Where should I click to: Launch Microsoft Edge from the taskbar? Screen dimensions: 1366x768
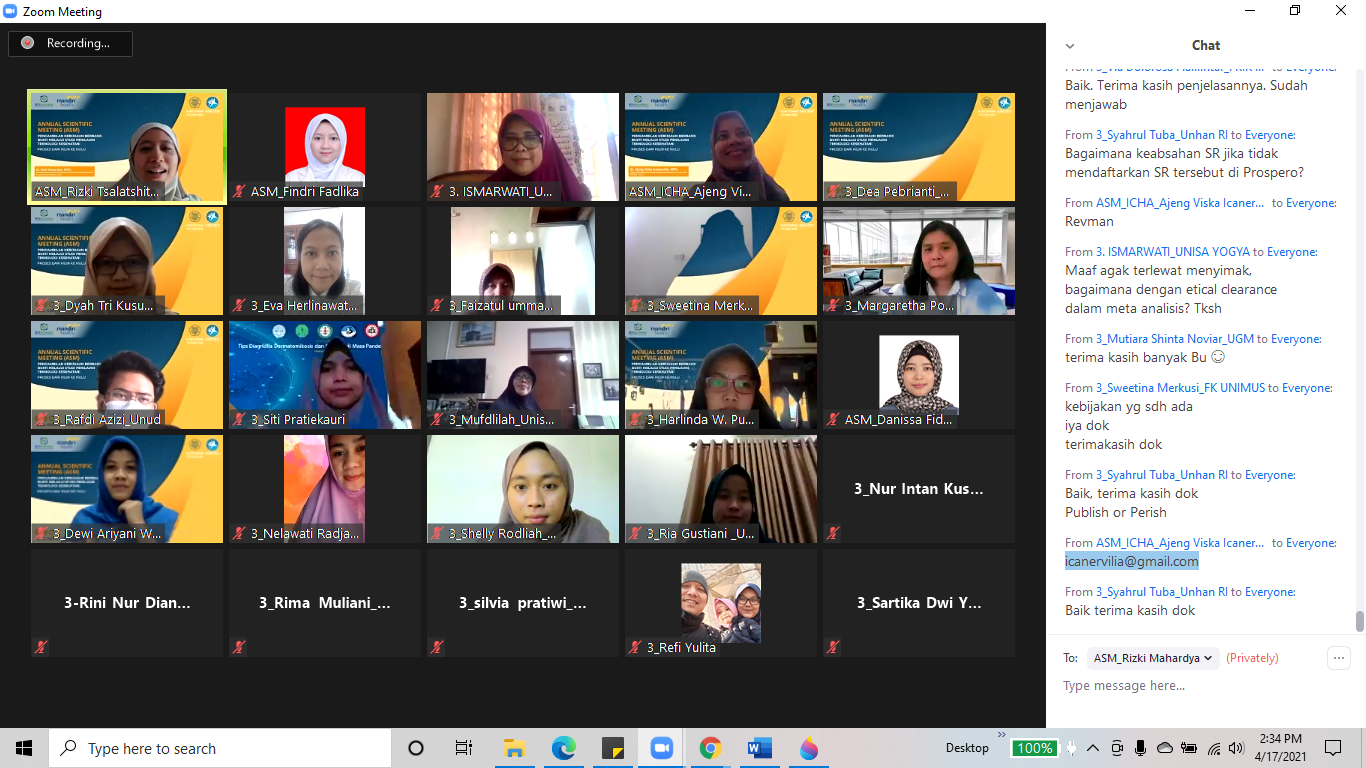point(563,748)
